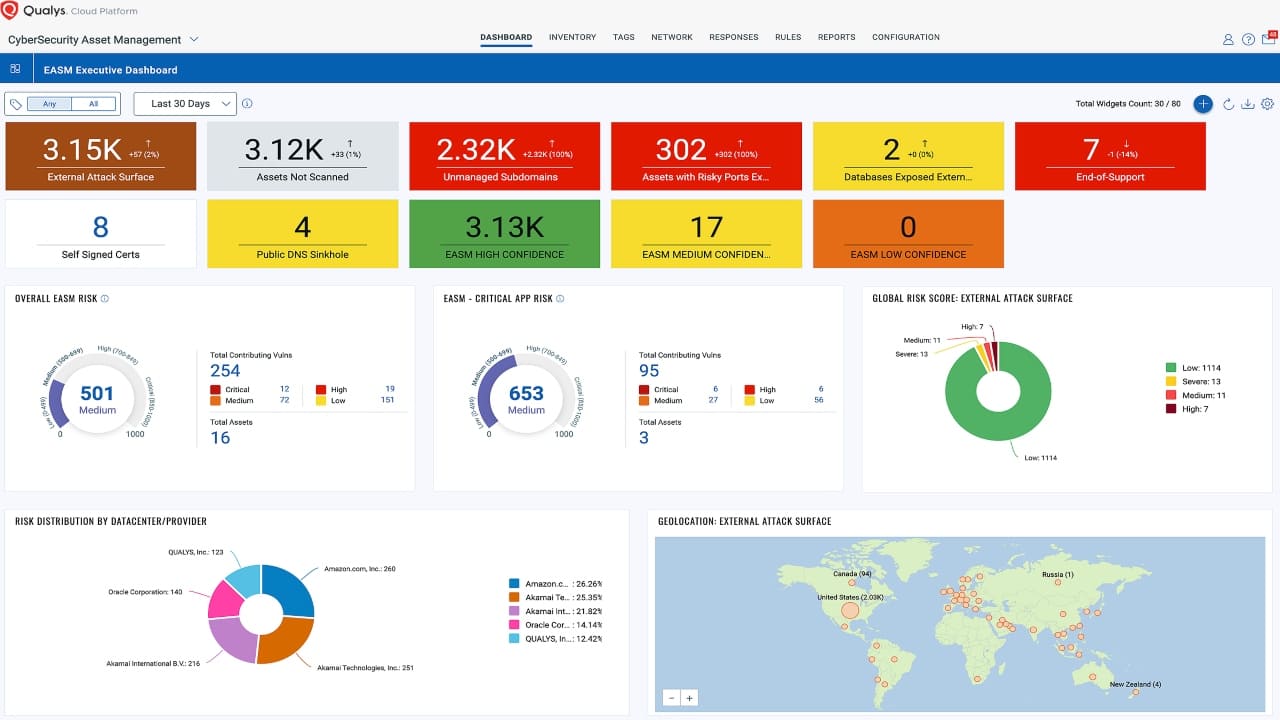
Task: Switch to the INVENTORY tab
Action: [572, 37]
